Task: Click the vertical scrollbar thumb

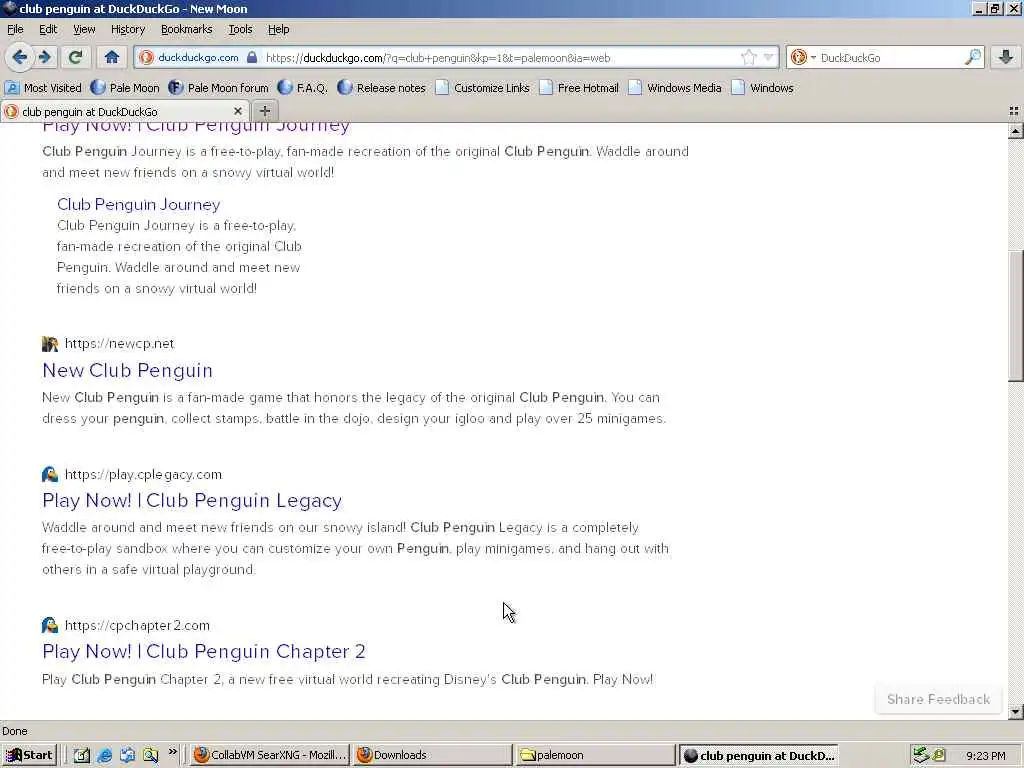Action: click(x=1016, y=315)
